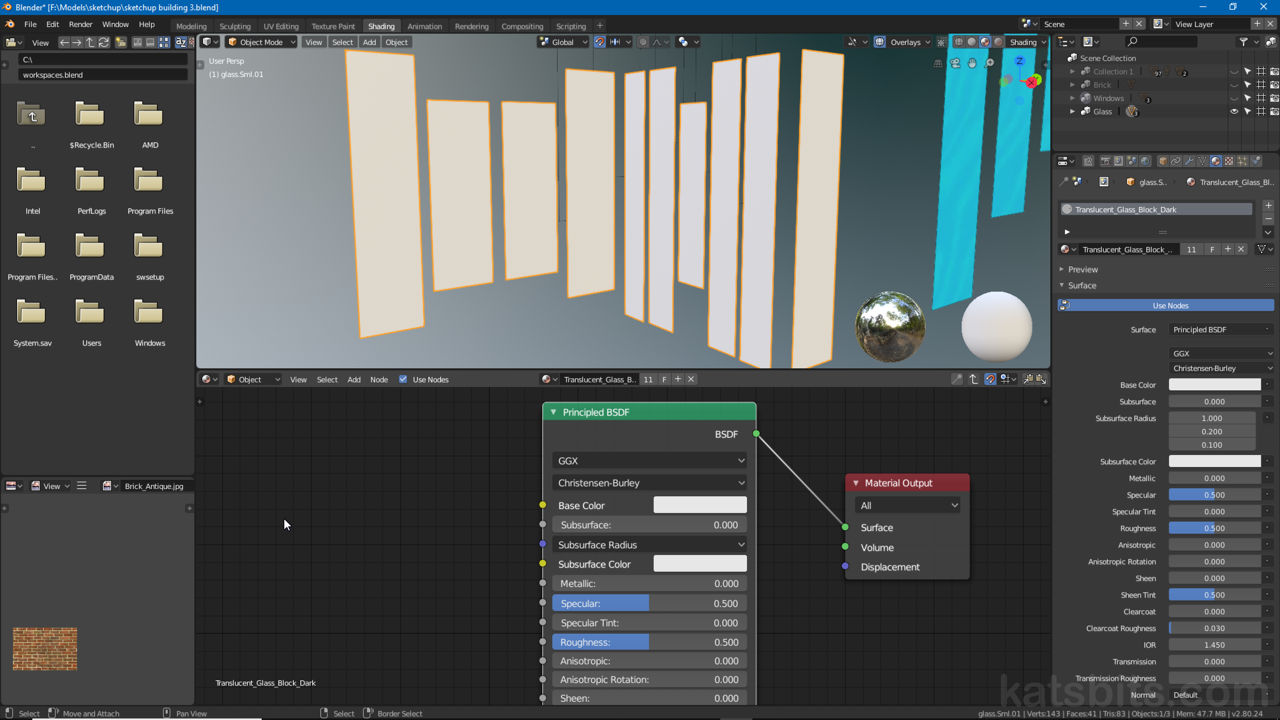Switch to the Animation workspace tab
This screenshot has width=1280, height=720.
[424, 26]
